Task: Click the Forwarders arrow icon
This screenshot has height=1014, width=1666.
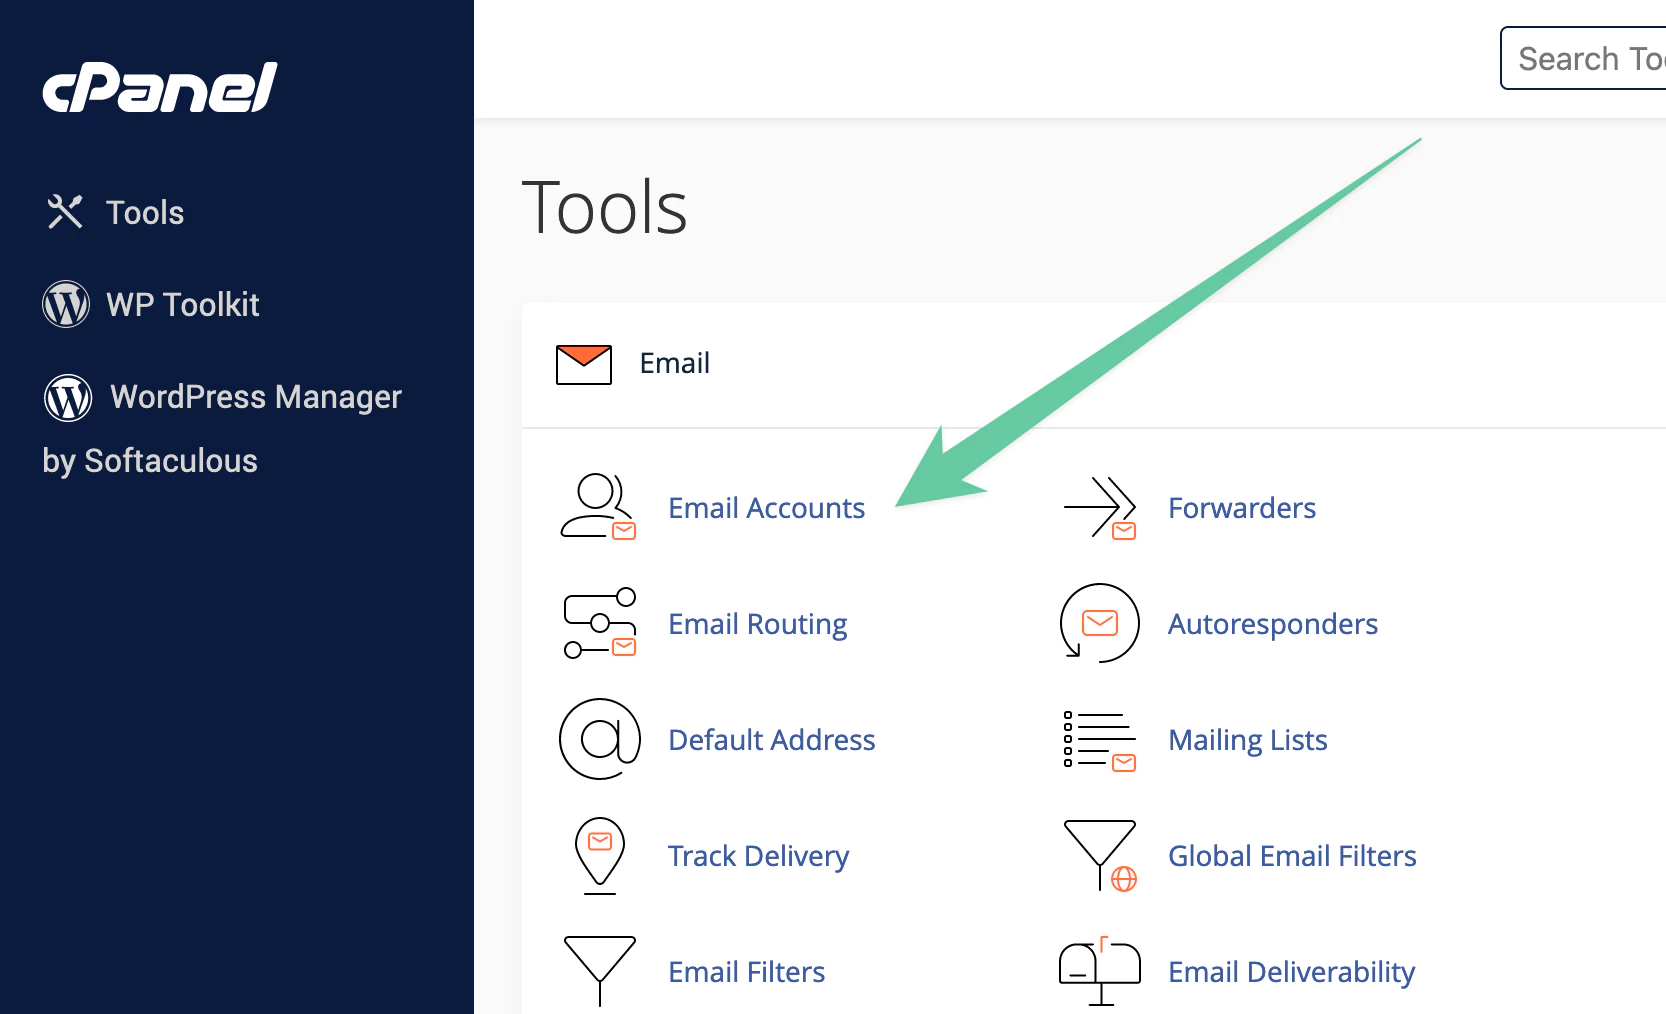Action: 1098,508
